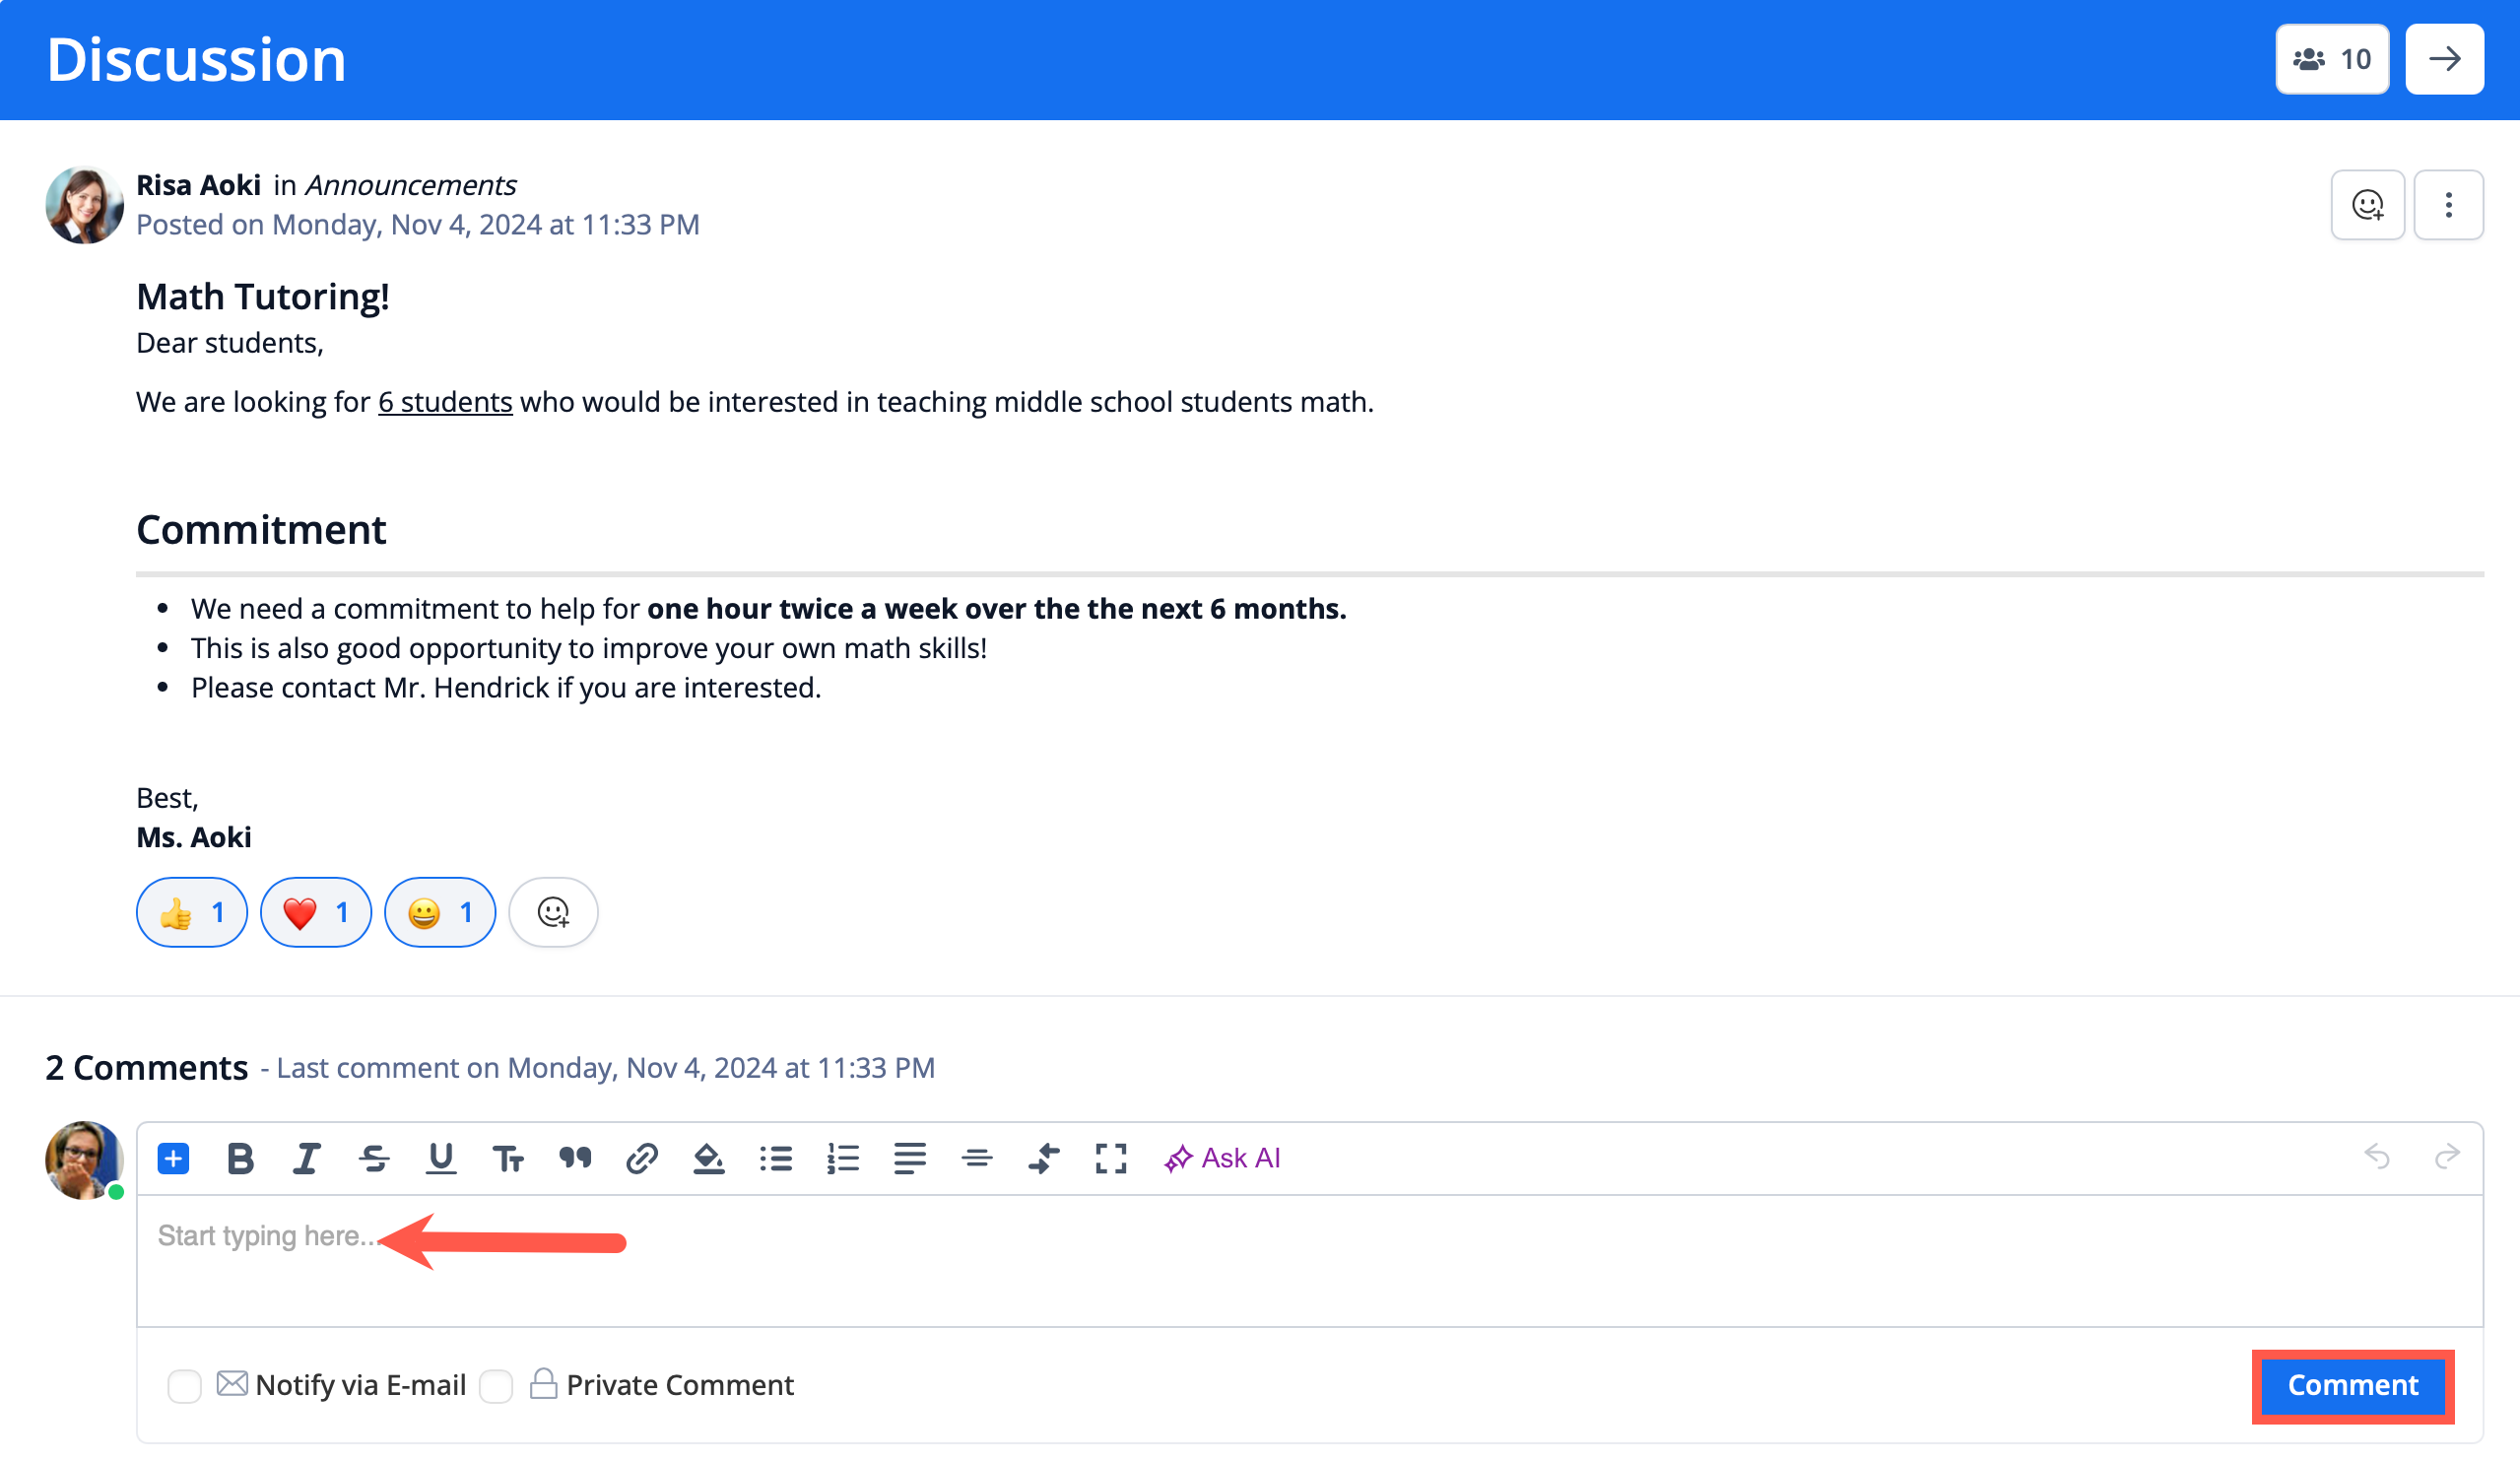
Task: Open the text size formatting options
Action: [x=508, y=1158]
